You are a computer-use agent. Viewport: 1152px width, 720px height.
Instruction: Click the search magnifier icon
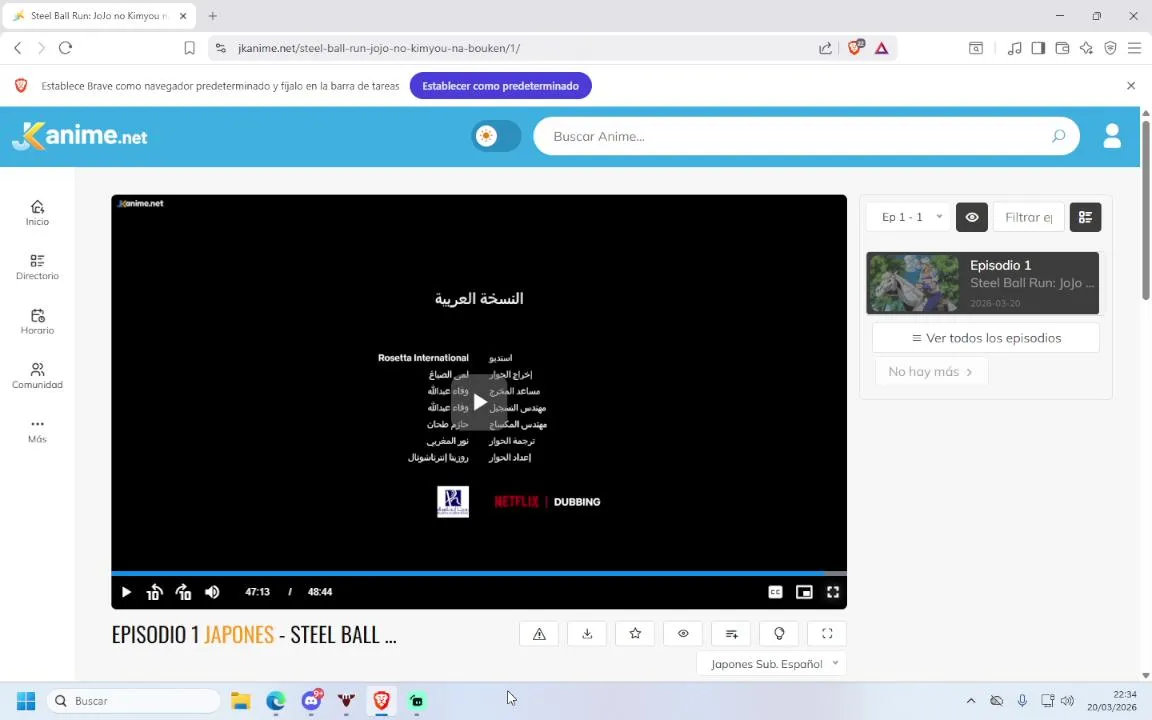(x=1059, y=136)
